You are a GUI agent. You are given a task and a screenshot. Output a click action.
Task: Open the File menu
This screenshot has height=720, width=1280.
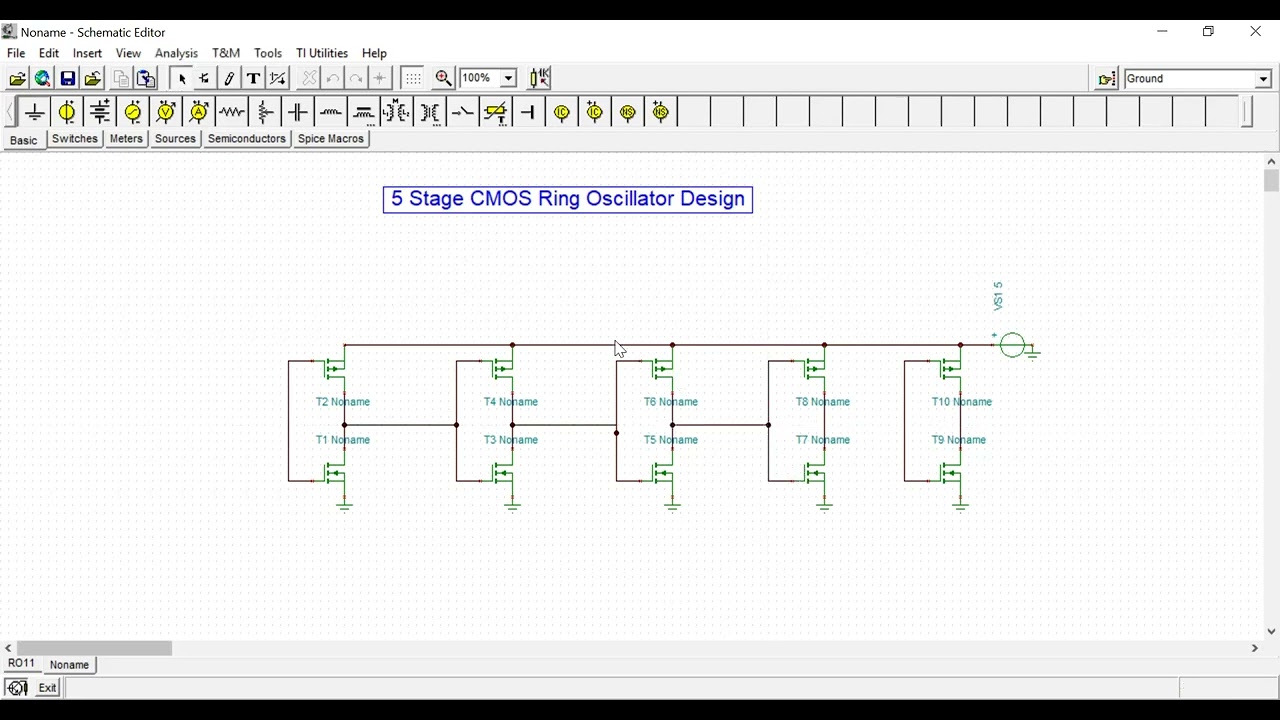click(x=16, y=53)
